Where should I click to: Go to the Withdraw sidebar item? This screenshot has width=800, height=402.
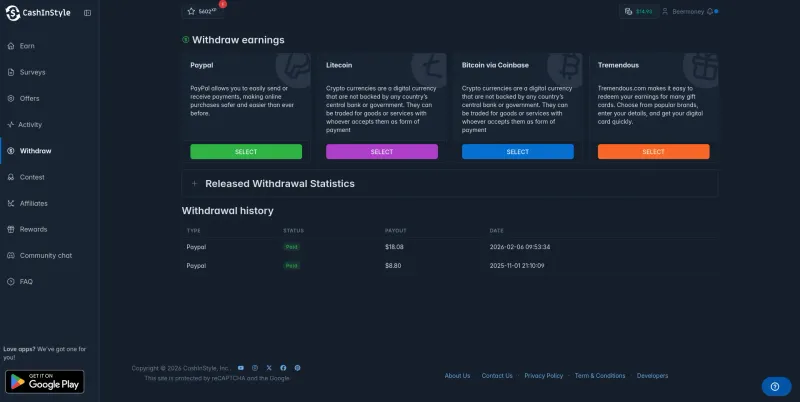click(x=36, y=151)
